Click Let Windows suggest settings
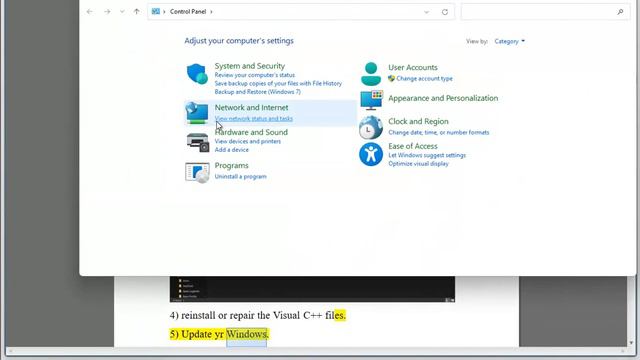The width and height of the screenshot is (640, 360). click(427, 155)
